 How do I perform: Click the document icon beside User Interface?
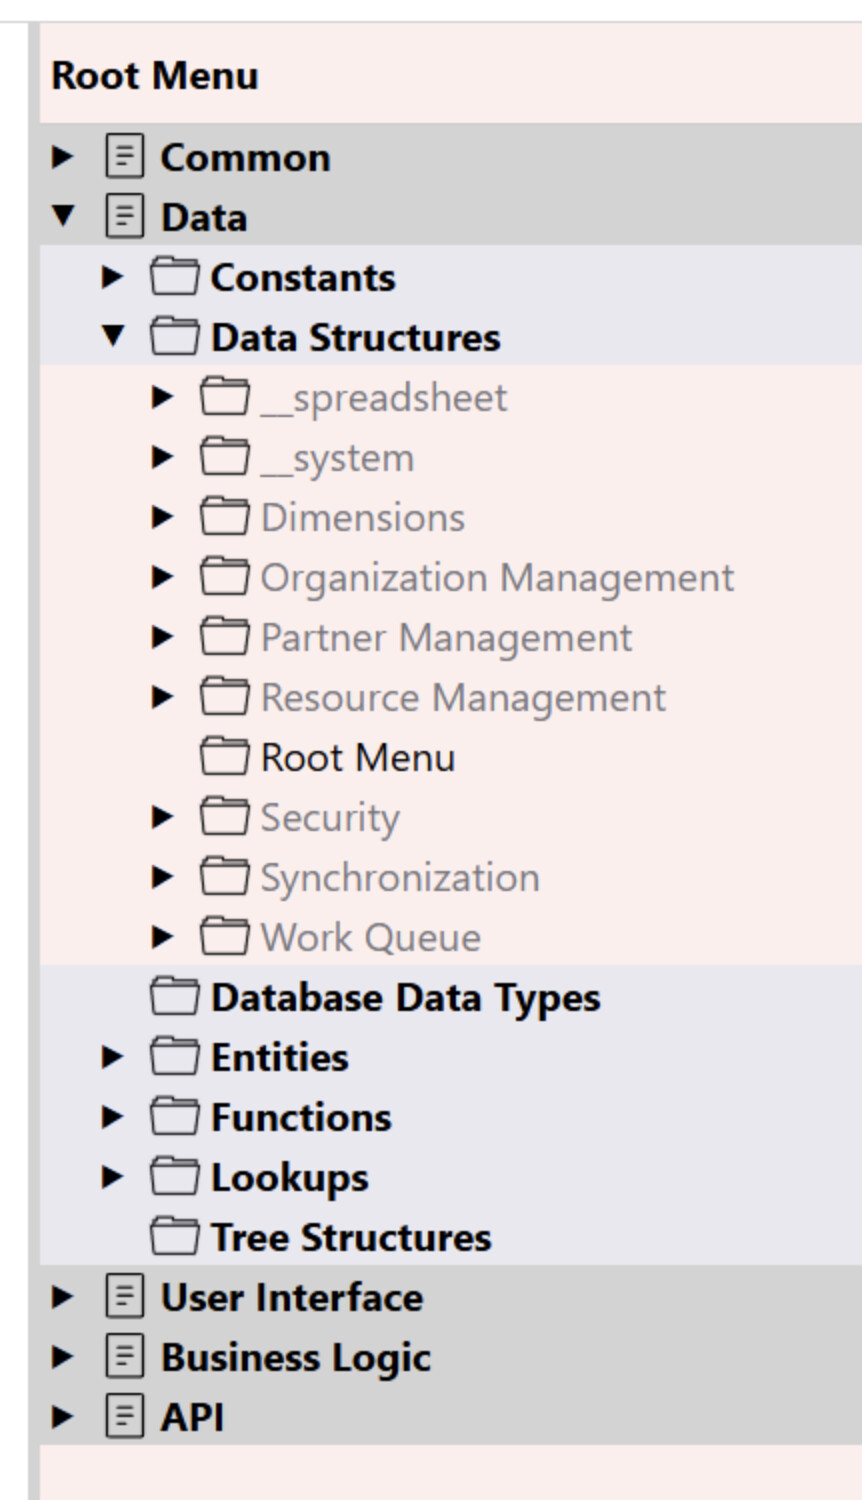pos(125,1297)
